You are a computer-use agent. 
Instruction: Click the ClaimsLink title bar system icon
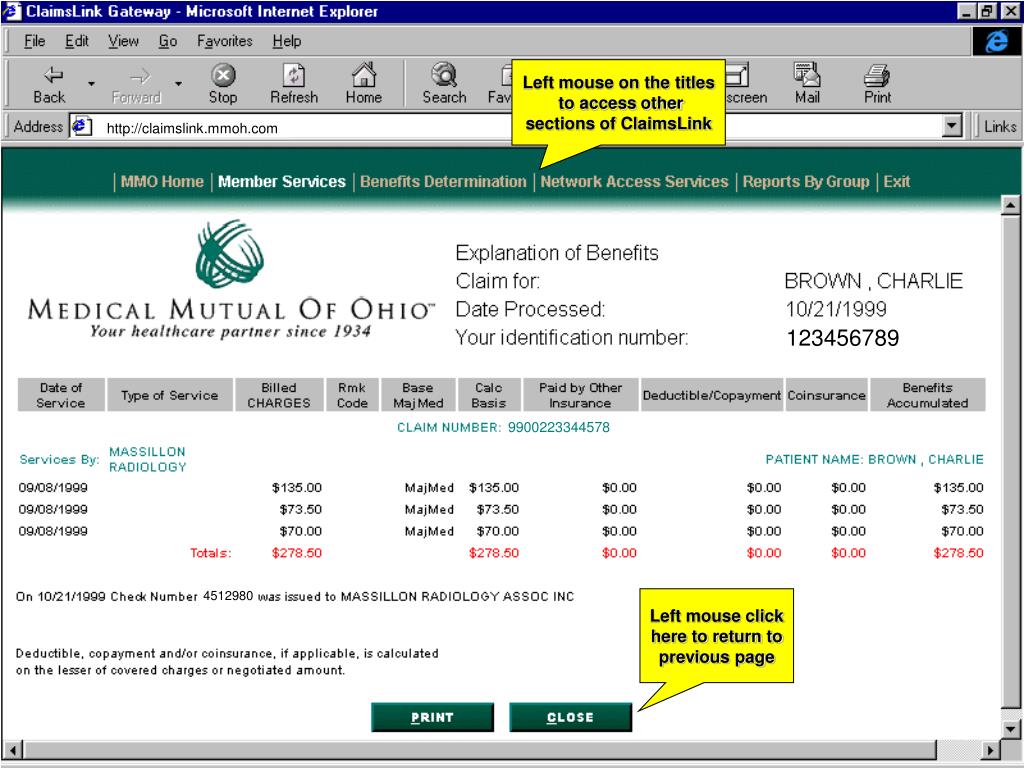click(x=11, y=11)
